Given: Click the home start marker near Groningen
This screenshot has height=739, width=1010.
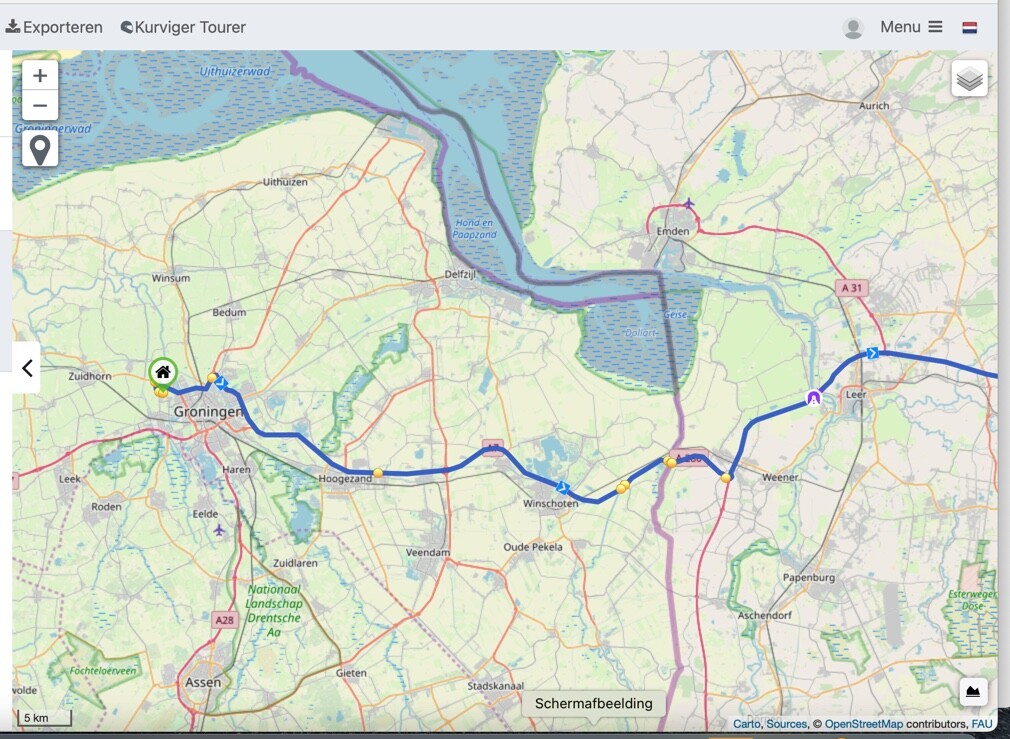Looking at the screenshot, I should tap(163, 372).
